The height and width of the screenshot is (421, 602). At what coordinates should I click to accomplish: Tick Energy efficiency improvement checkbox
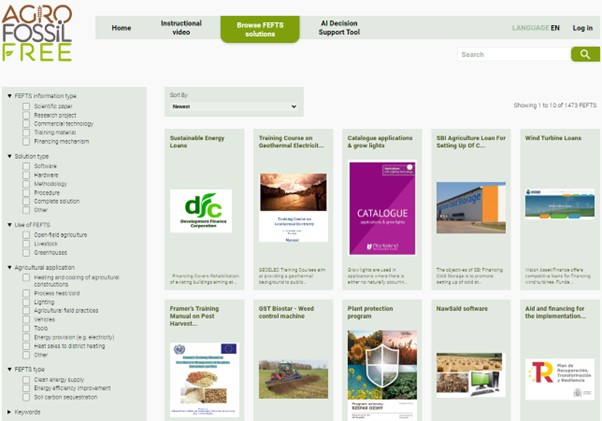(x=26, y=388)
